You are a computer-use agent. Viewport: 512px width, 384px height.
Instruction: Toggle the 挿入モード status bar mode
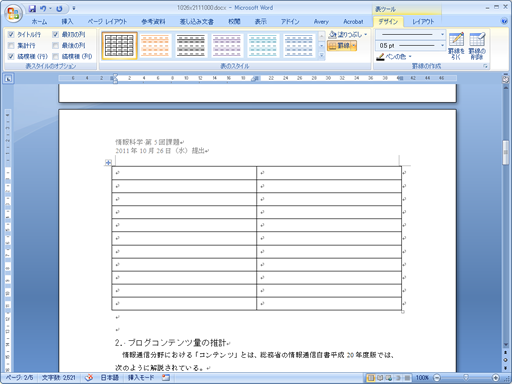[141, 378]
